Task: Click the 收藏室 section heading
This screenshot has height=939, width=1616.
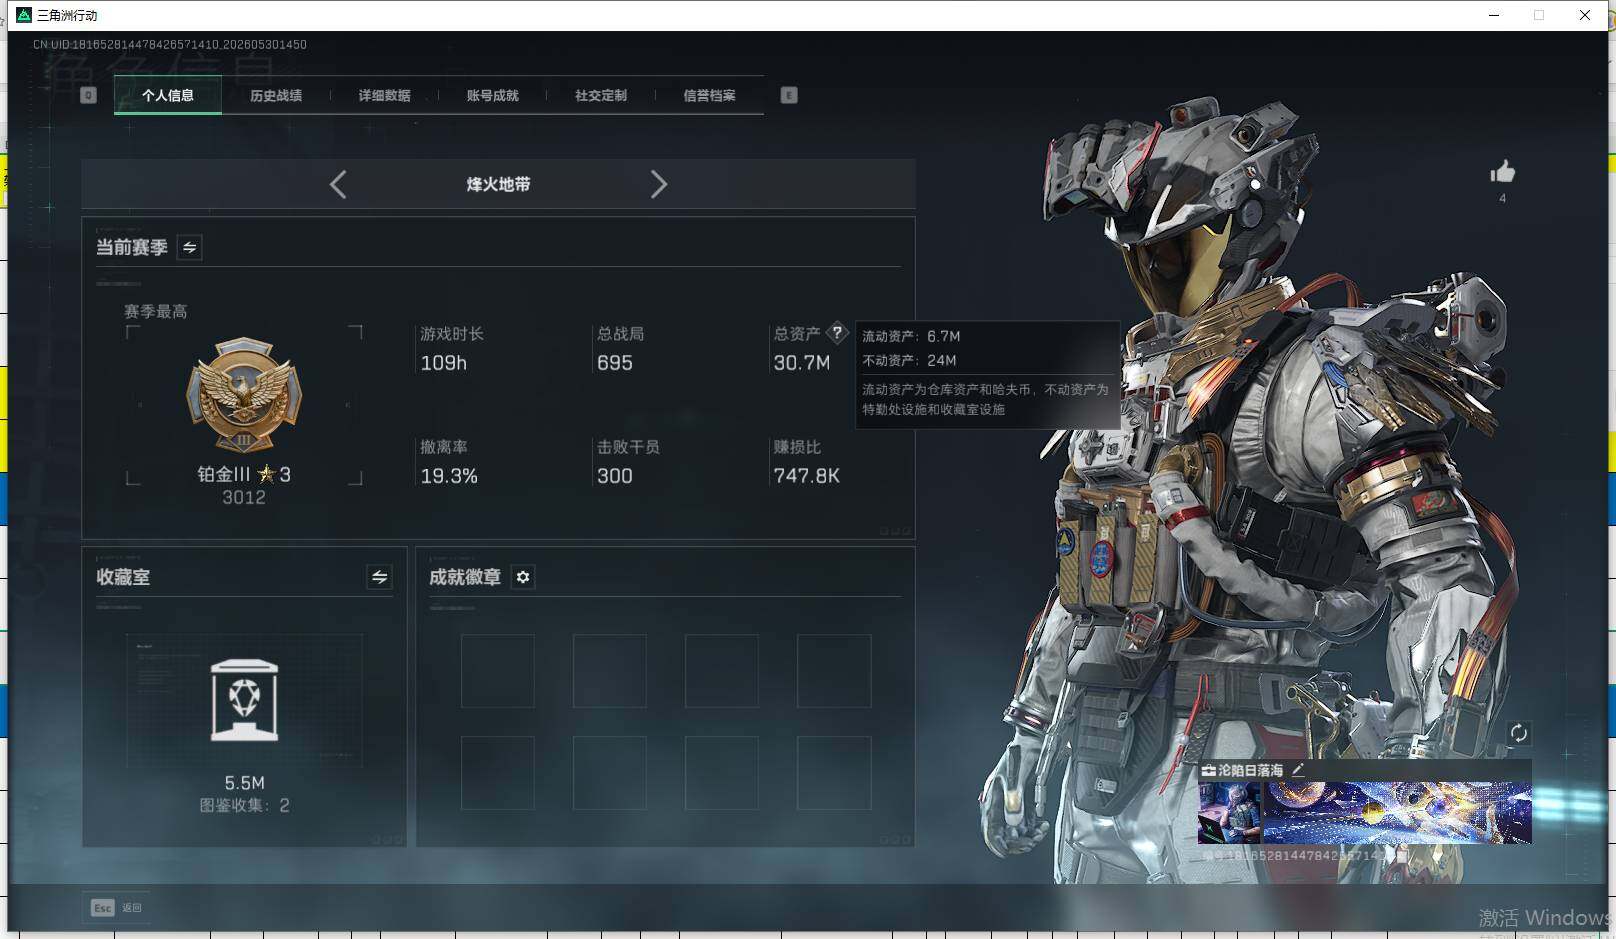Action: (123, 577)
